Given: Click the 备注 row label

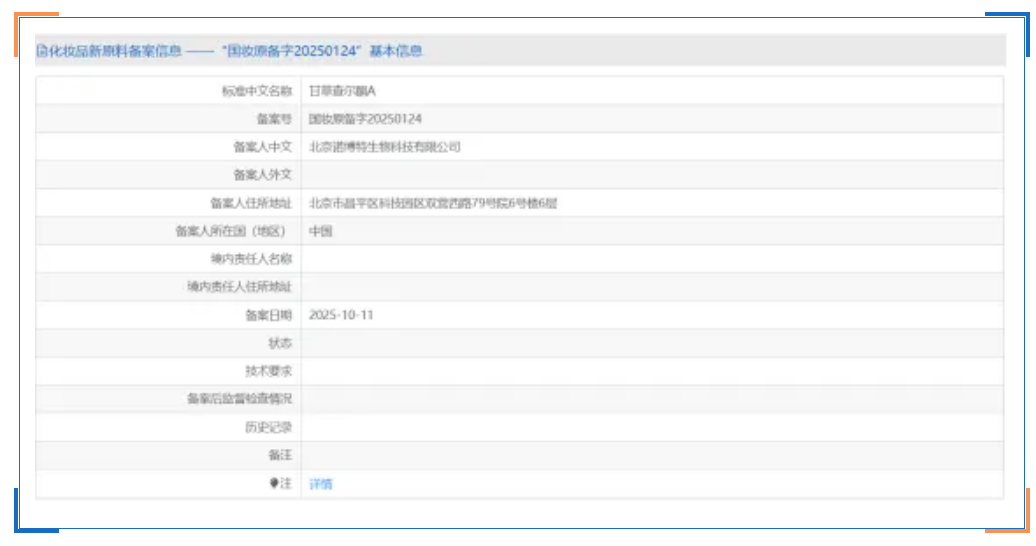Looking at the screenshot, I should pos(280,455).
